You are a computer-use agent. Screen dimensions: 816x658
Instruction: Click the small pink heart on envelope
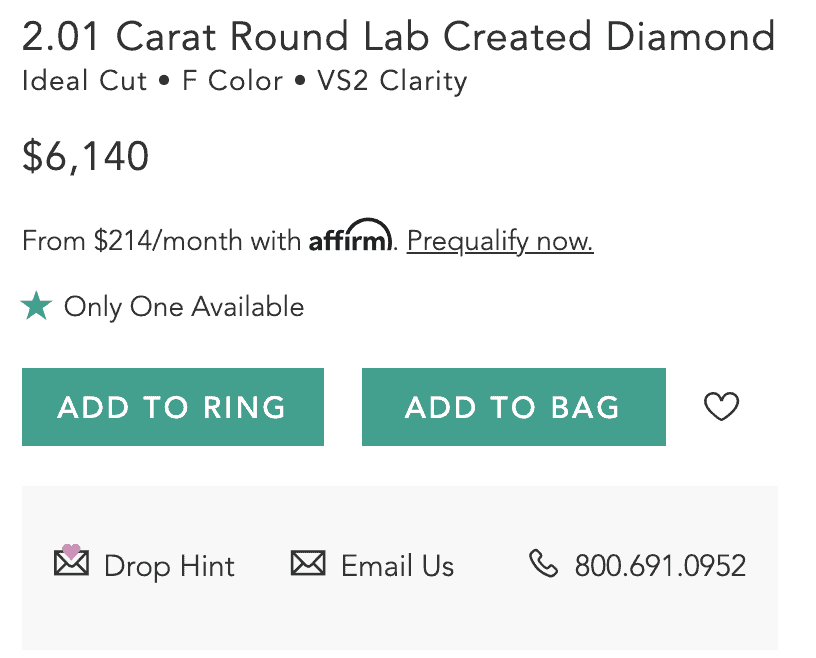point(71,552)
